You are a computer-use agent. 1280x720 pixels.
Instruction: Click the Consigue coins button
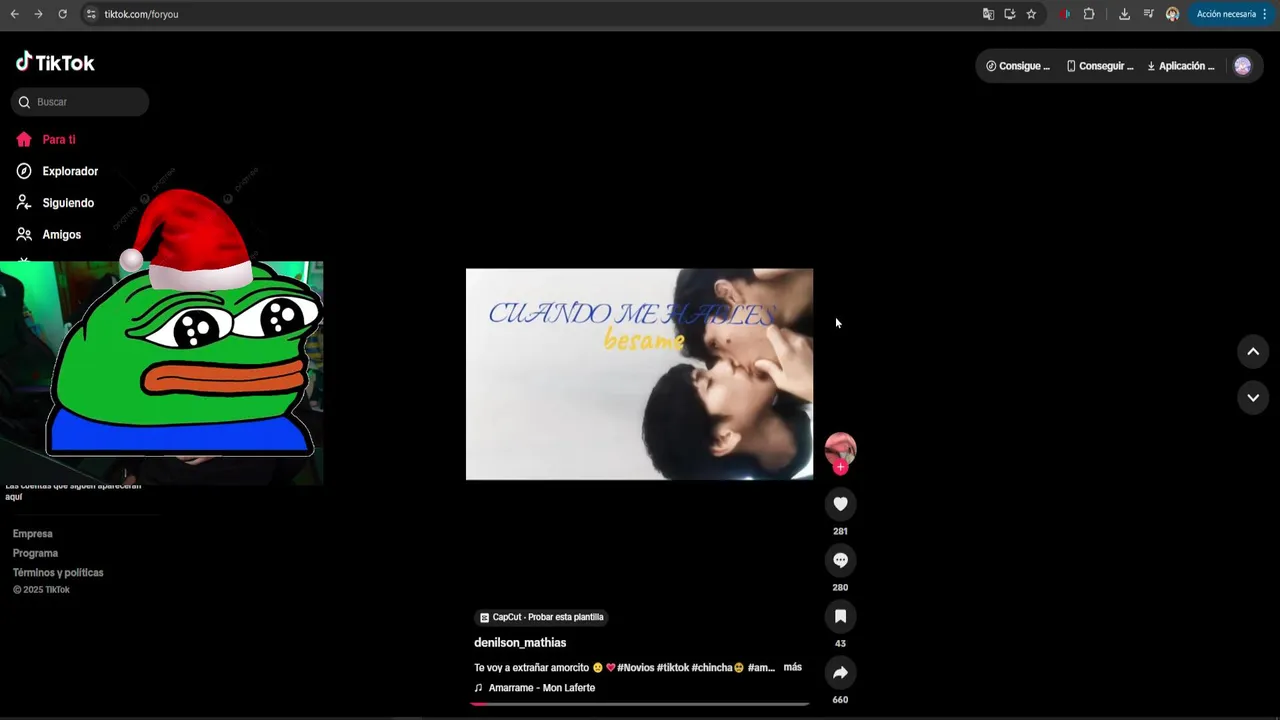[1018, 66]
